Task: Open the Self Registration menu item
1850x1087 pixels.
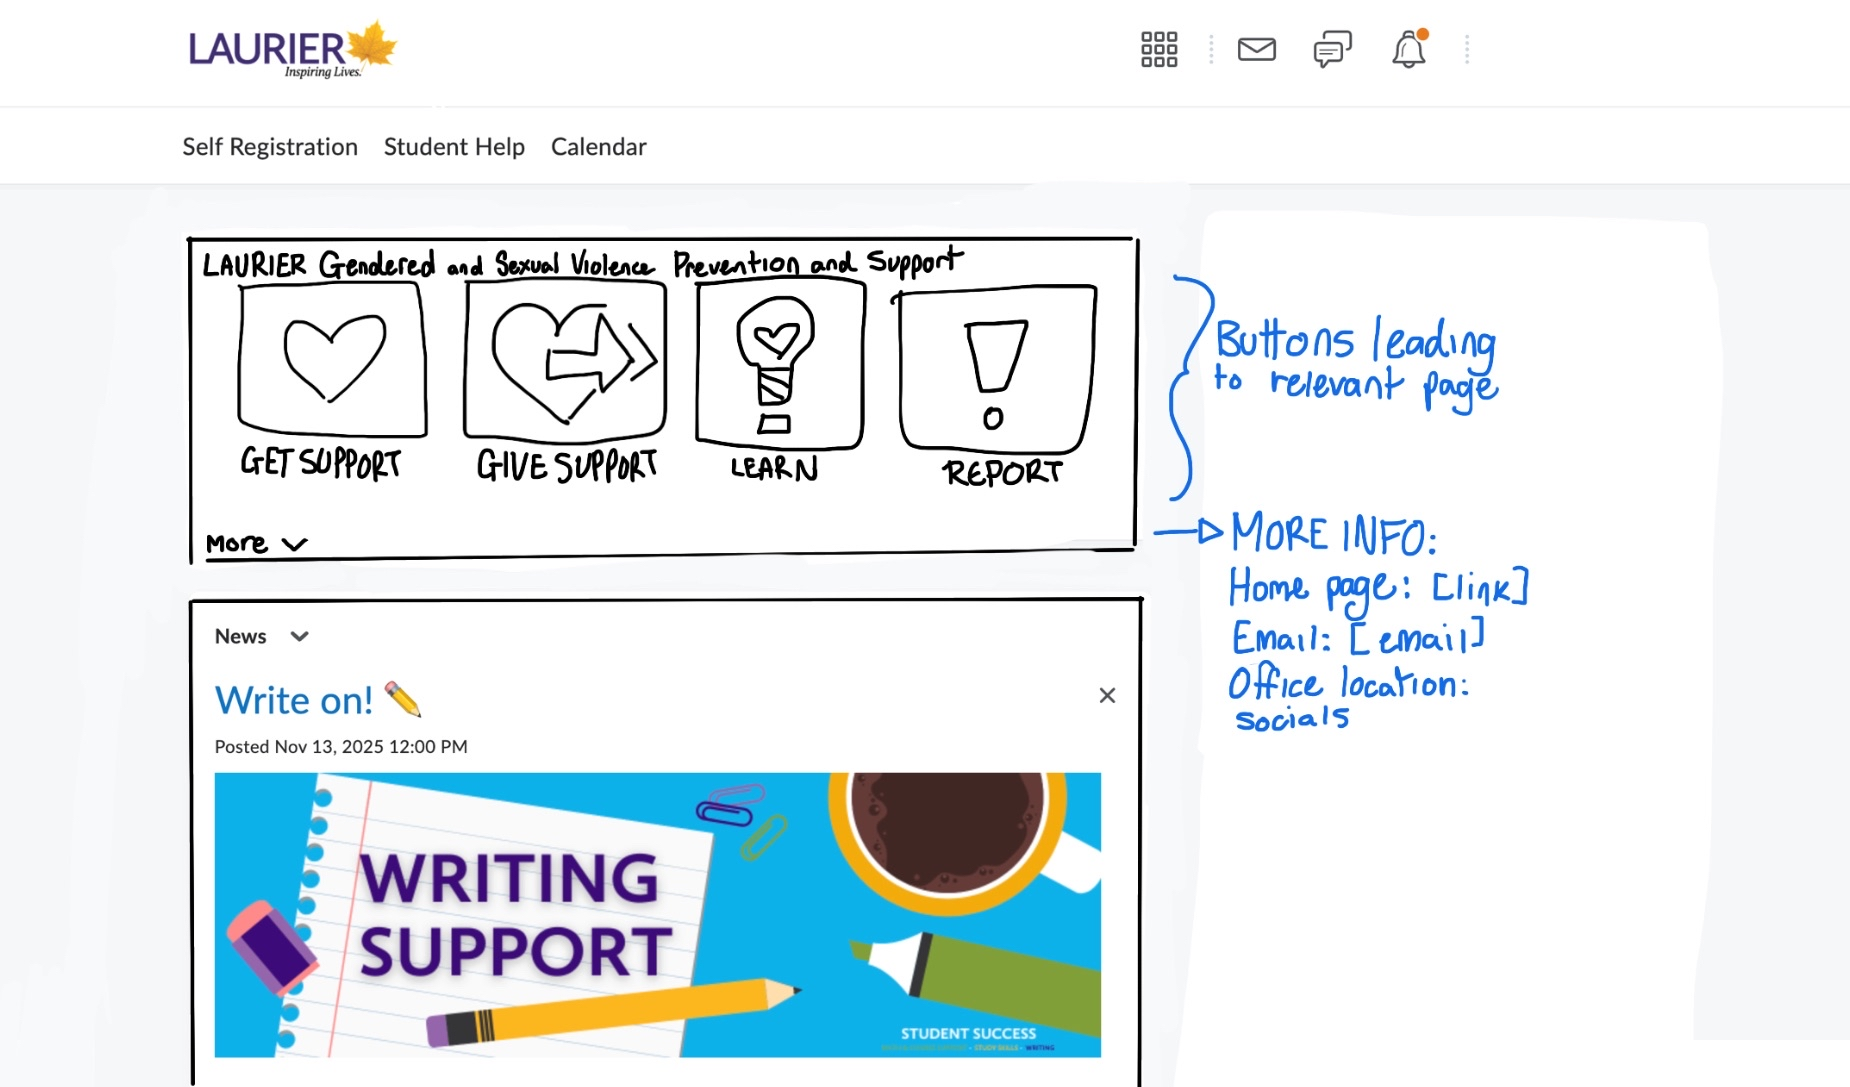Action: click(x=270, y=147)
